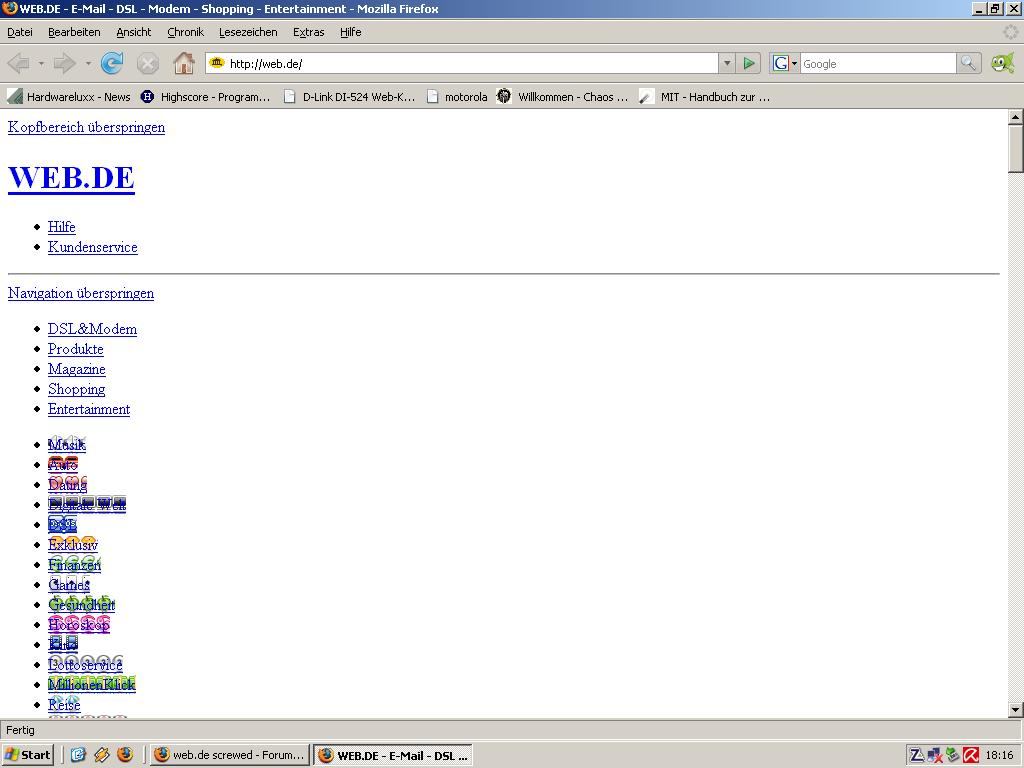Open the MIT - Handbuch zur bookmark
The height and width of the screenshot is (768, 1024).
pyautogui.click(x=705, y=97)
